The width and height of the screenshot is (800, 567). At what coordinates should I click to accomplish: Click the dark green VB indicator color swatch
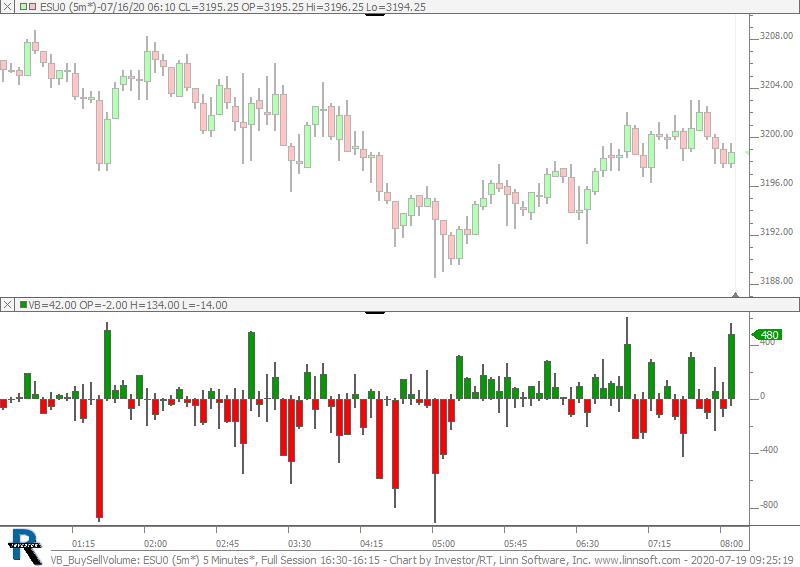(23, 305)
